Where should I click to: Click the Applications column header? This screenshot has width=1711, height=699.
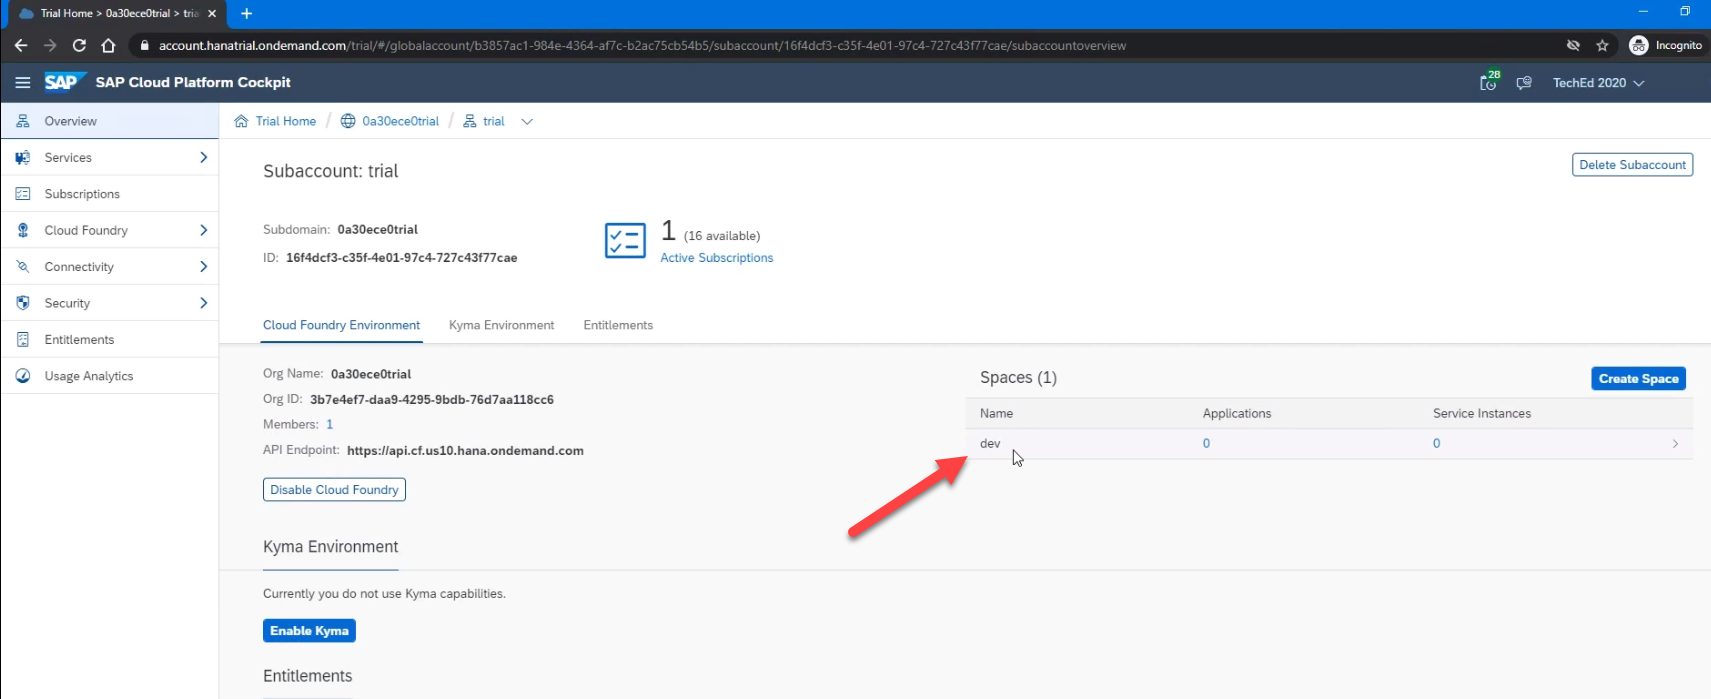1237,414
